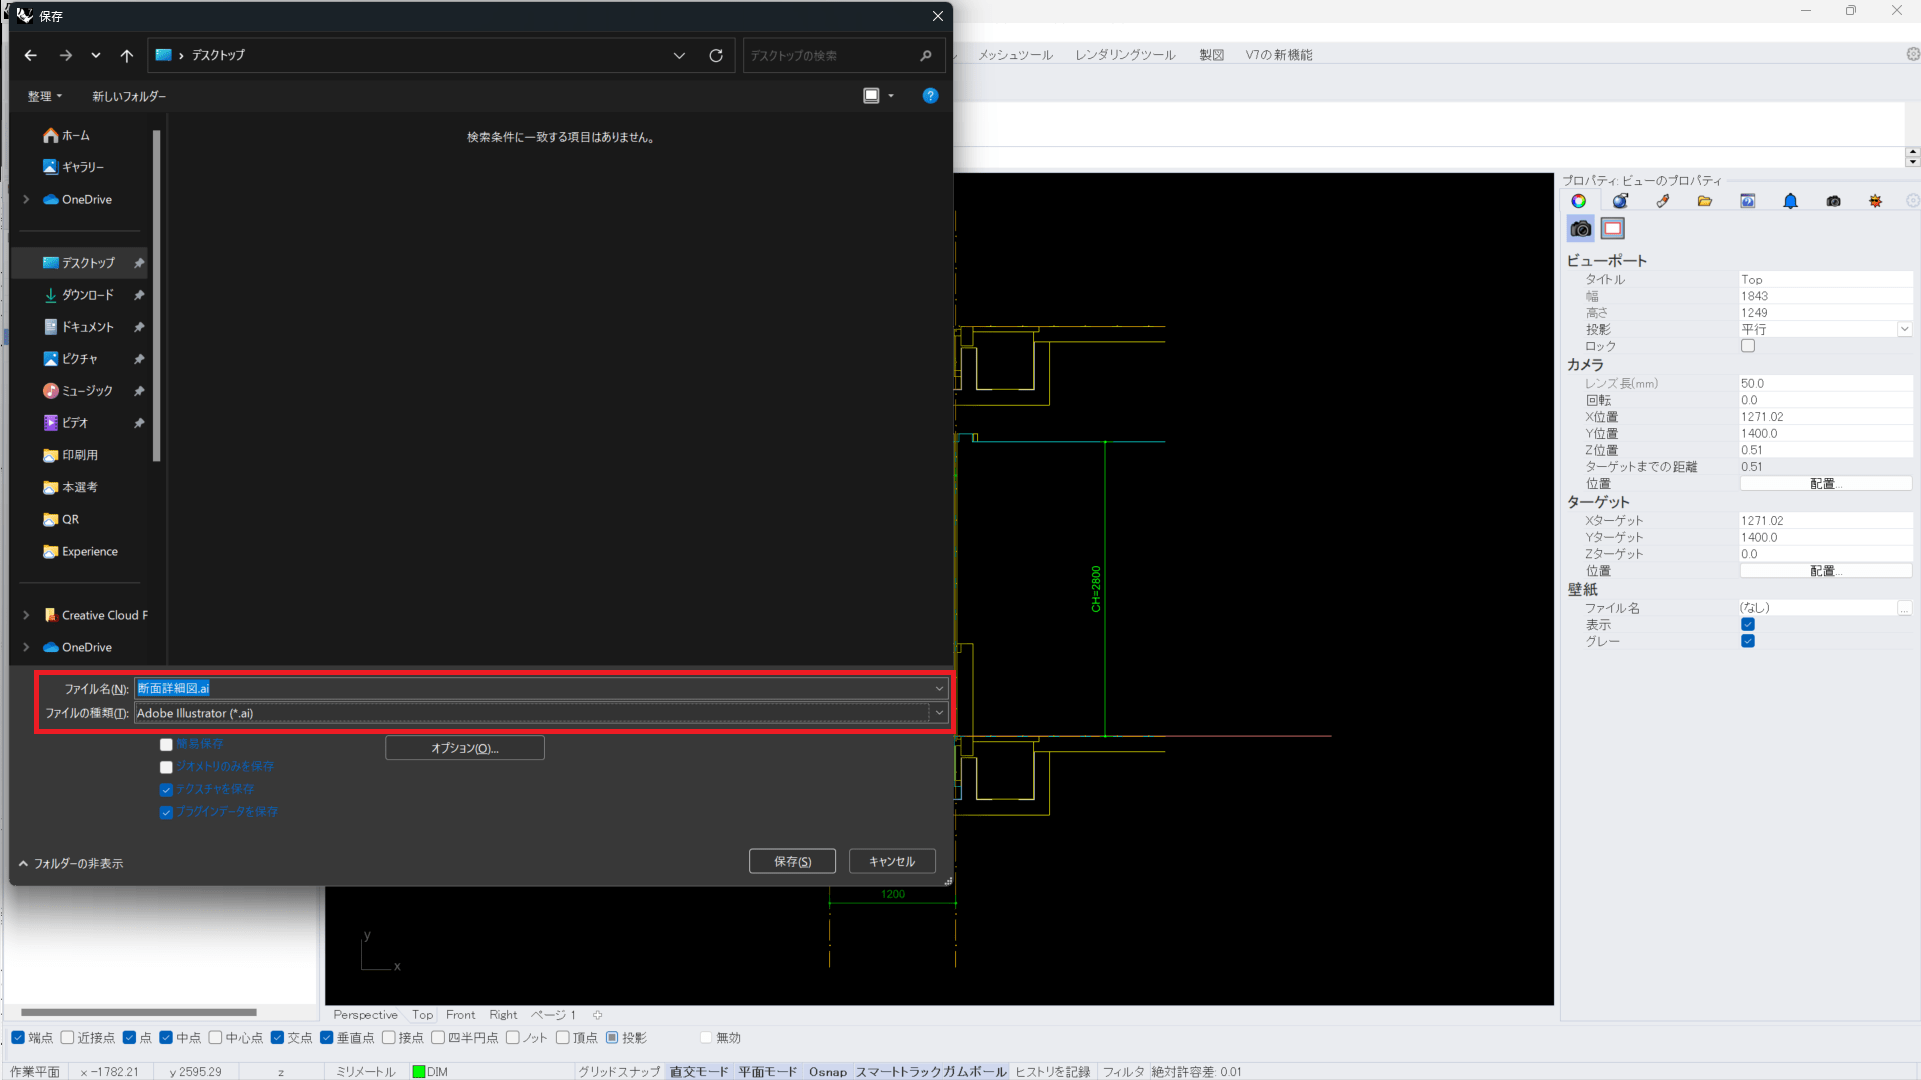Open the Layers folder icon tab

1705,201
